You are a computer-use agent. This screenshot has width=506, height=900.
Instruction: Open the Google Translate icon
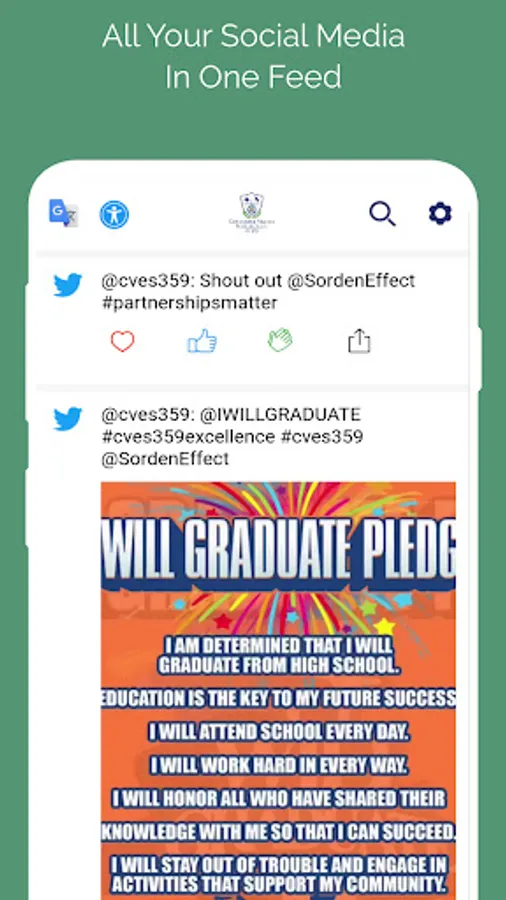click(x=63, y=214)
